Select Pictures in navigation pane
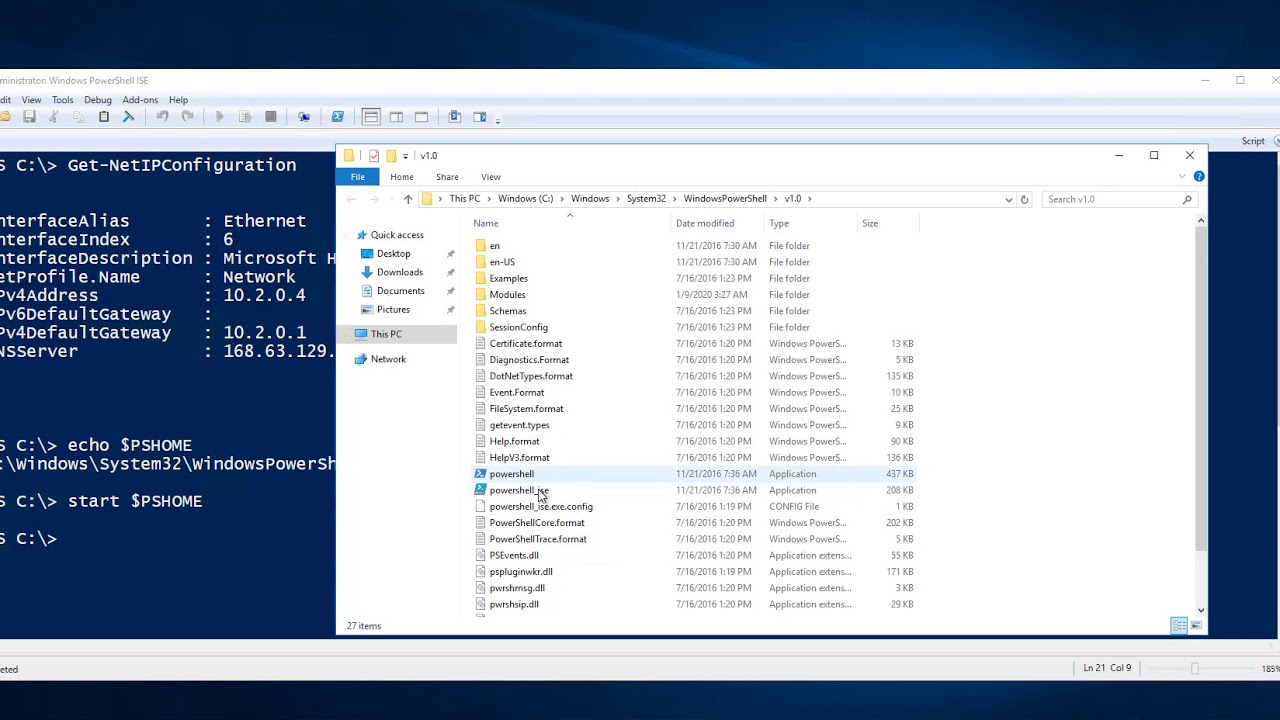This screenshot has width=1280, height=720. pos(393,310)
